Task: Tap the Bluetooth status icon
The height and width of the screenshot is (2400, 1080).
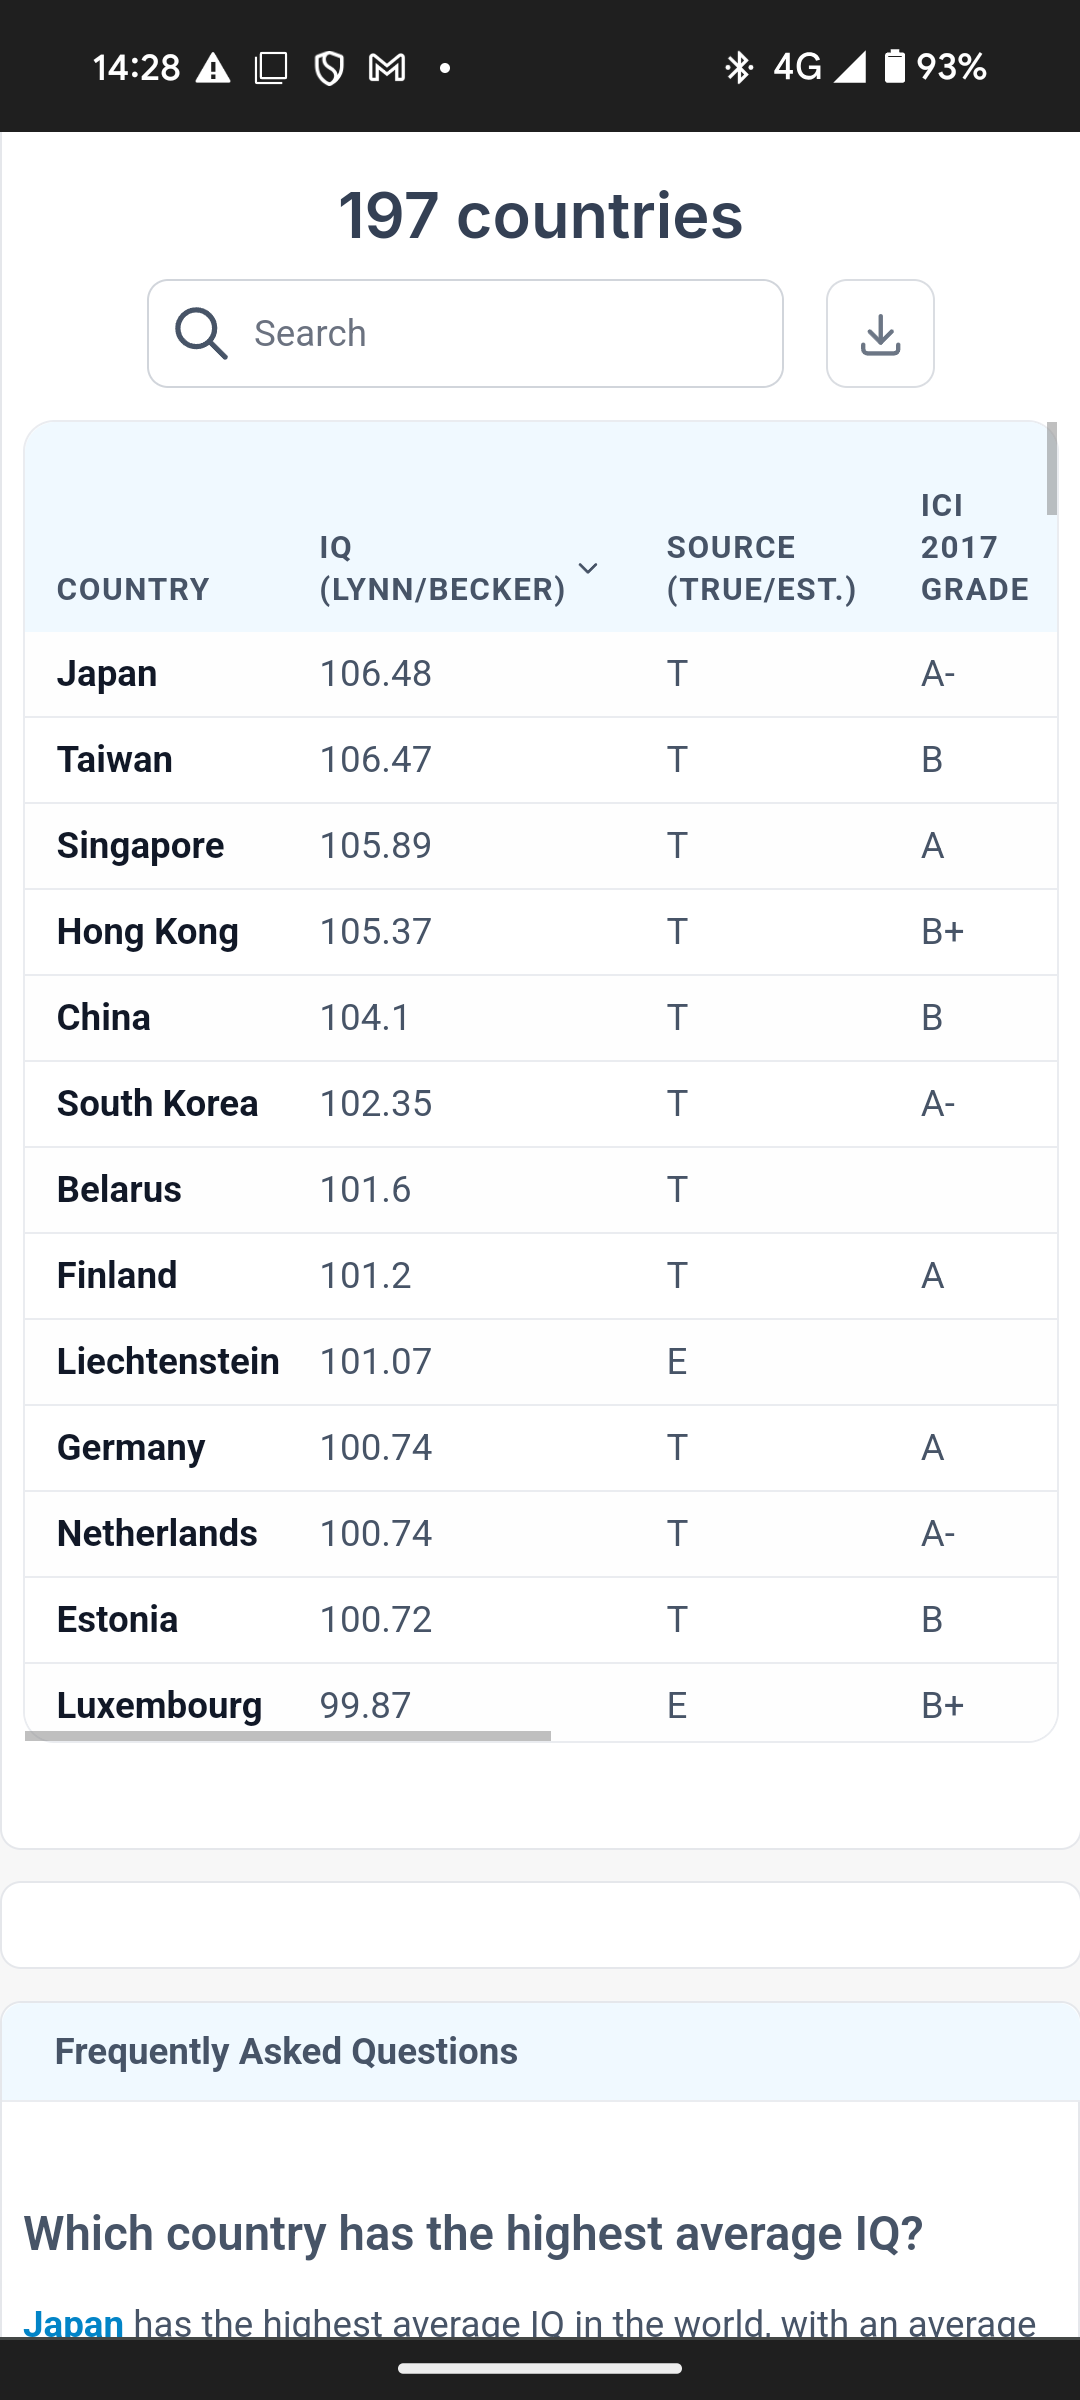Action: click(x=738, y=68)
